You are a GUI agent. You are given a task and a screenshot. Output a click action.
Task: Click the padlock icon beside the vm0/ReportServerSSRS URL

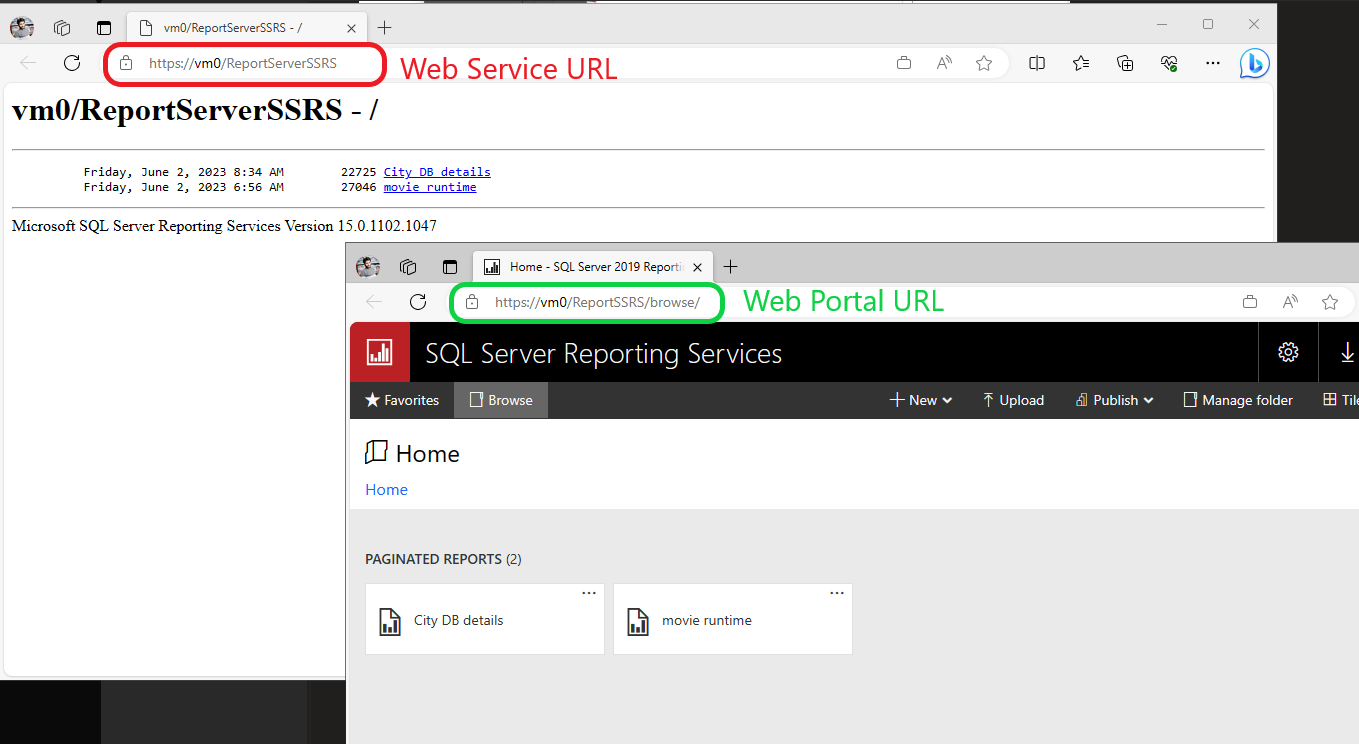pyautogui.click(x=126, y=63)
